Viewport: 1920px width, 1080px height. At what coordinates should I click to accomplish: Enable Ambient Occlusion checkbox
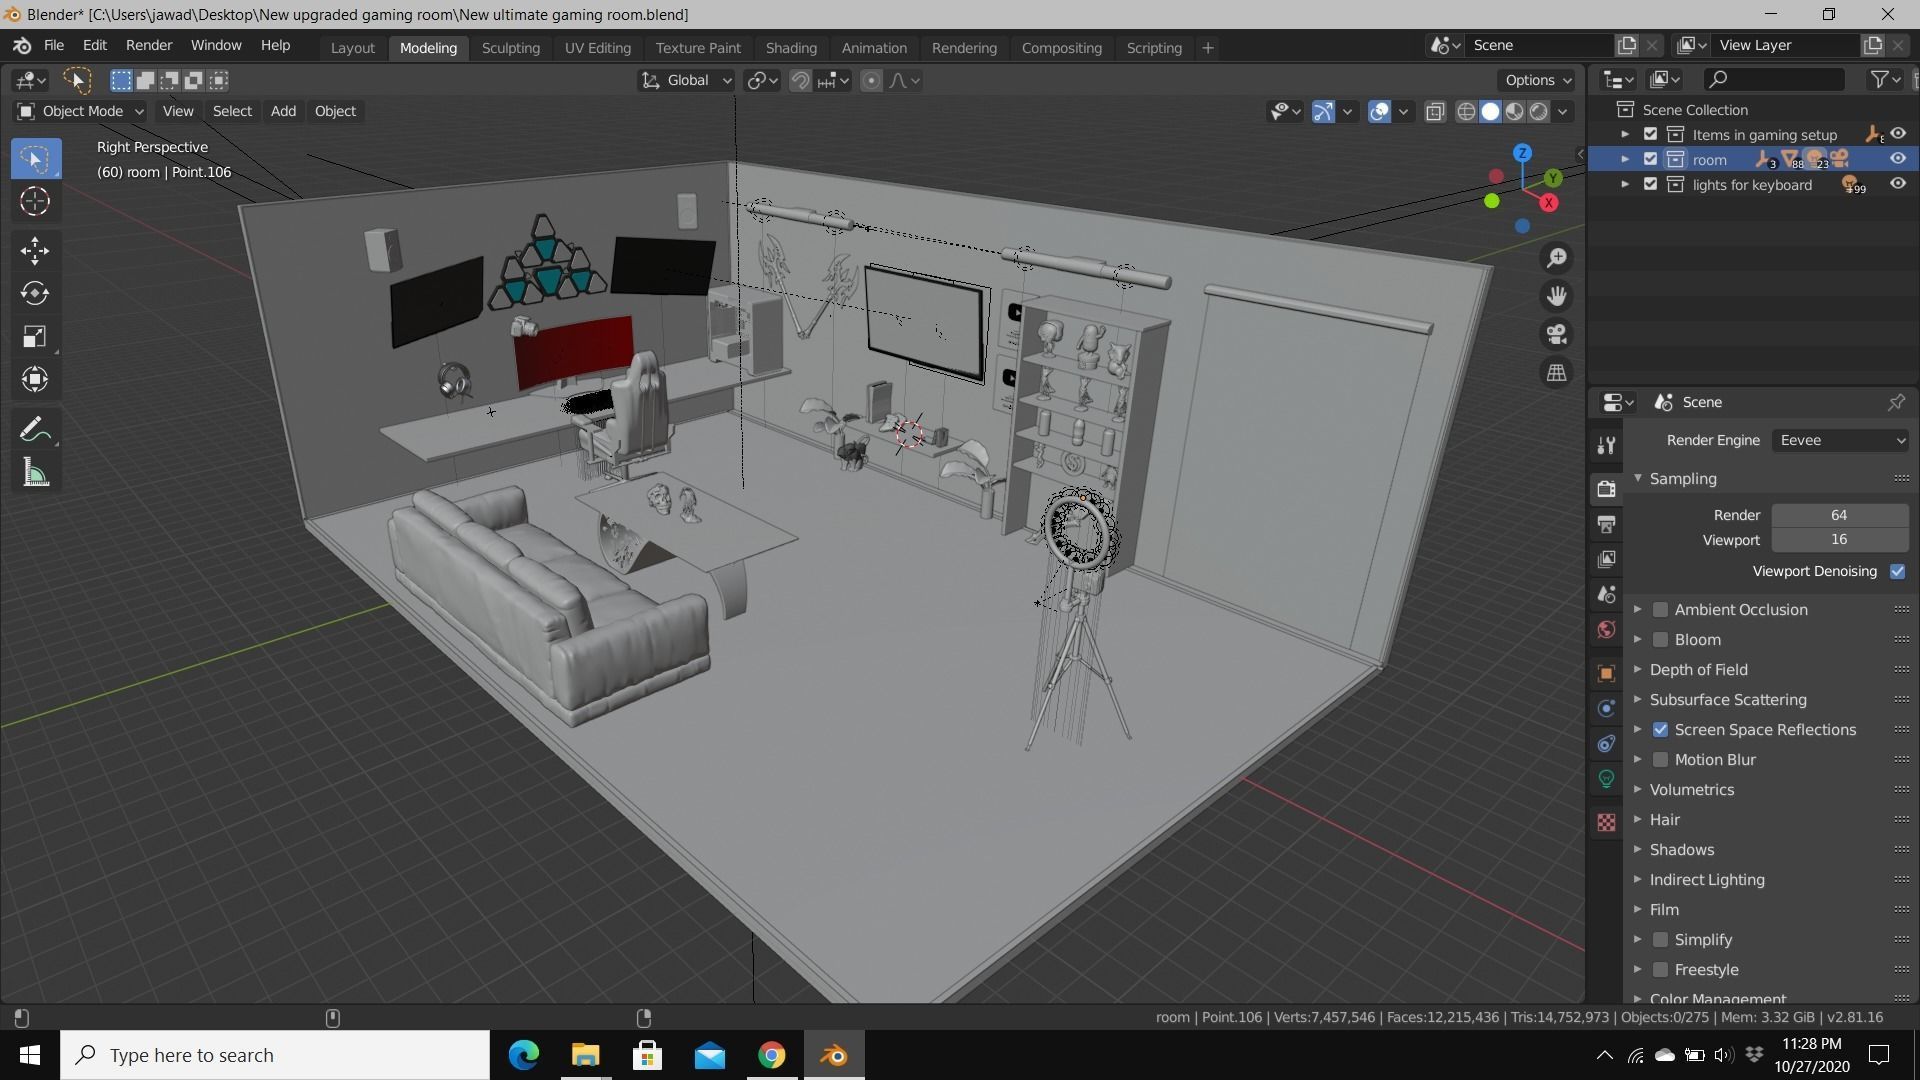(x=1660, y=610)
